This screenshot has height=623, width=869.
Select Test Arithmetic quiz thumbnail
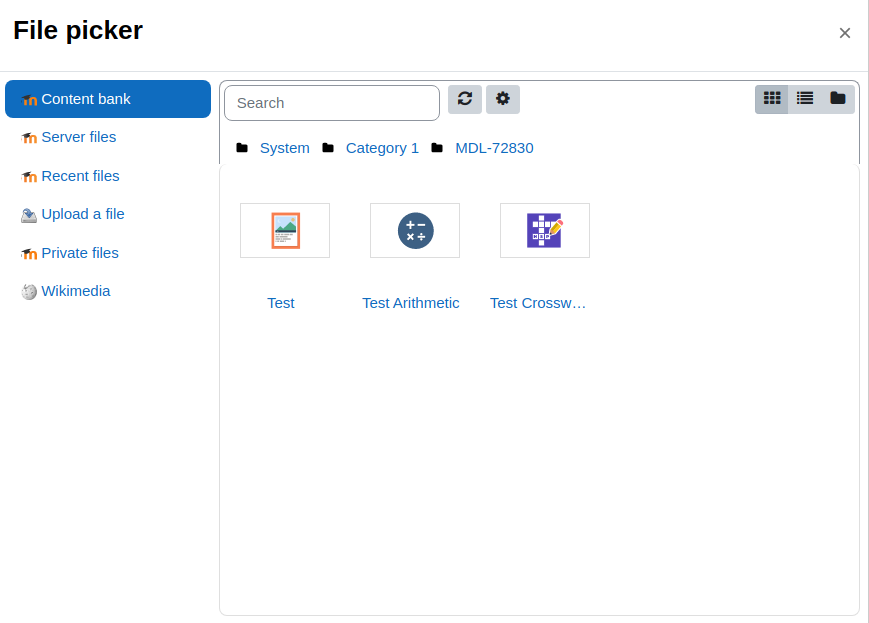pos(415,231)
